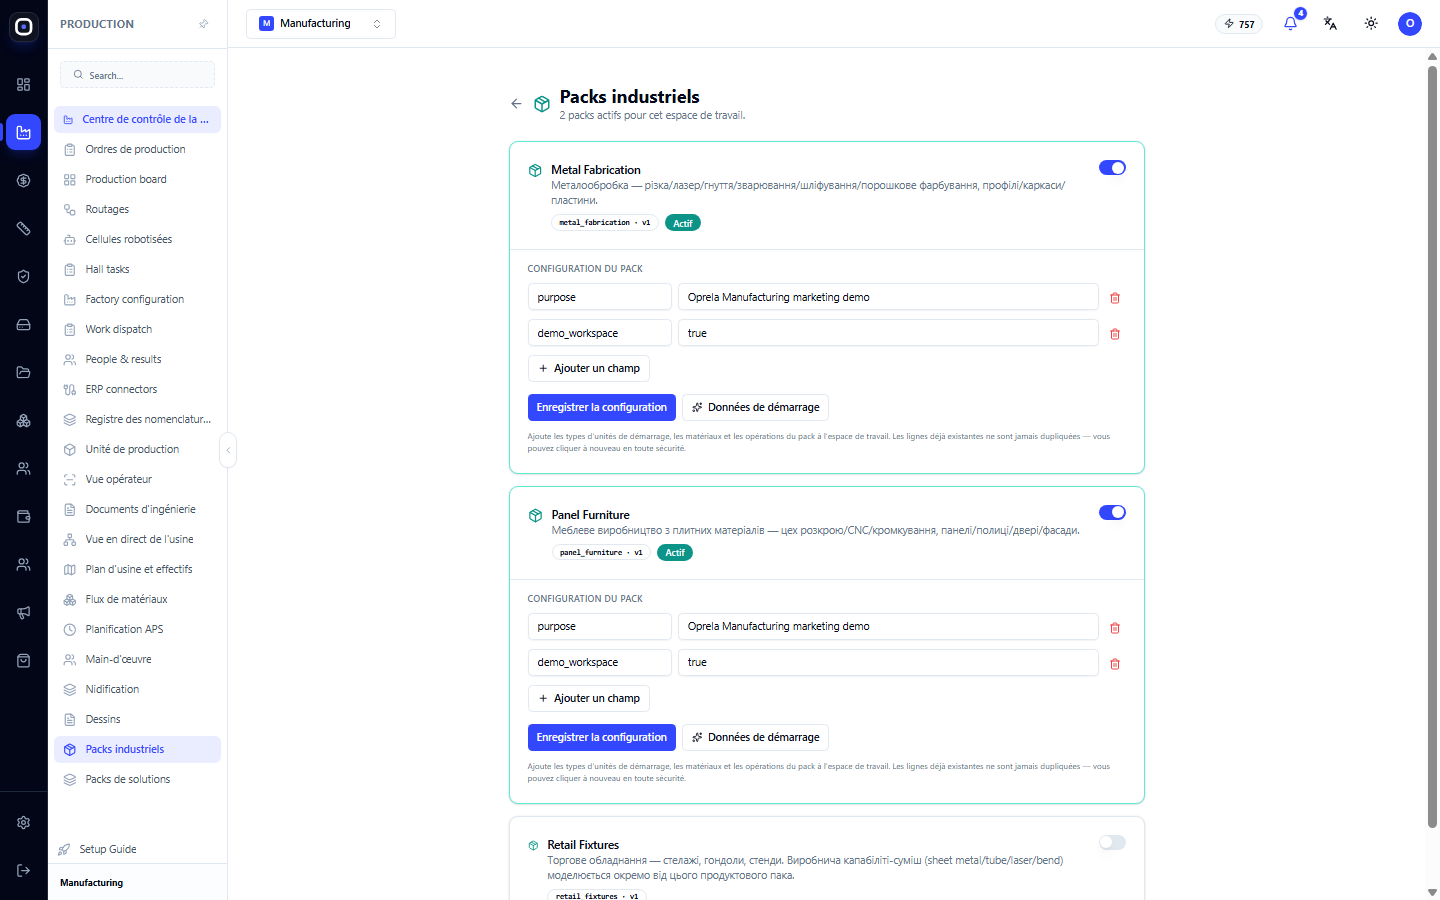The height and width of the screenshot is (900, 1440).
Task: Open the notifications bell
Action: pos(1291,24)
